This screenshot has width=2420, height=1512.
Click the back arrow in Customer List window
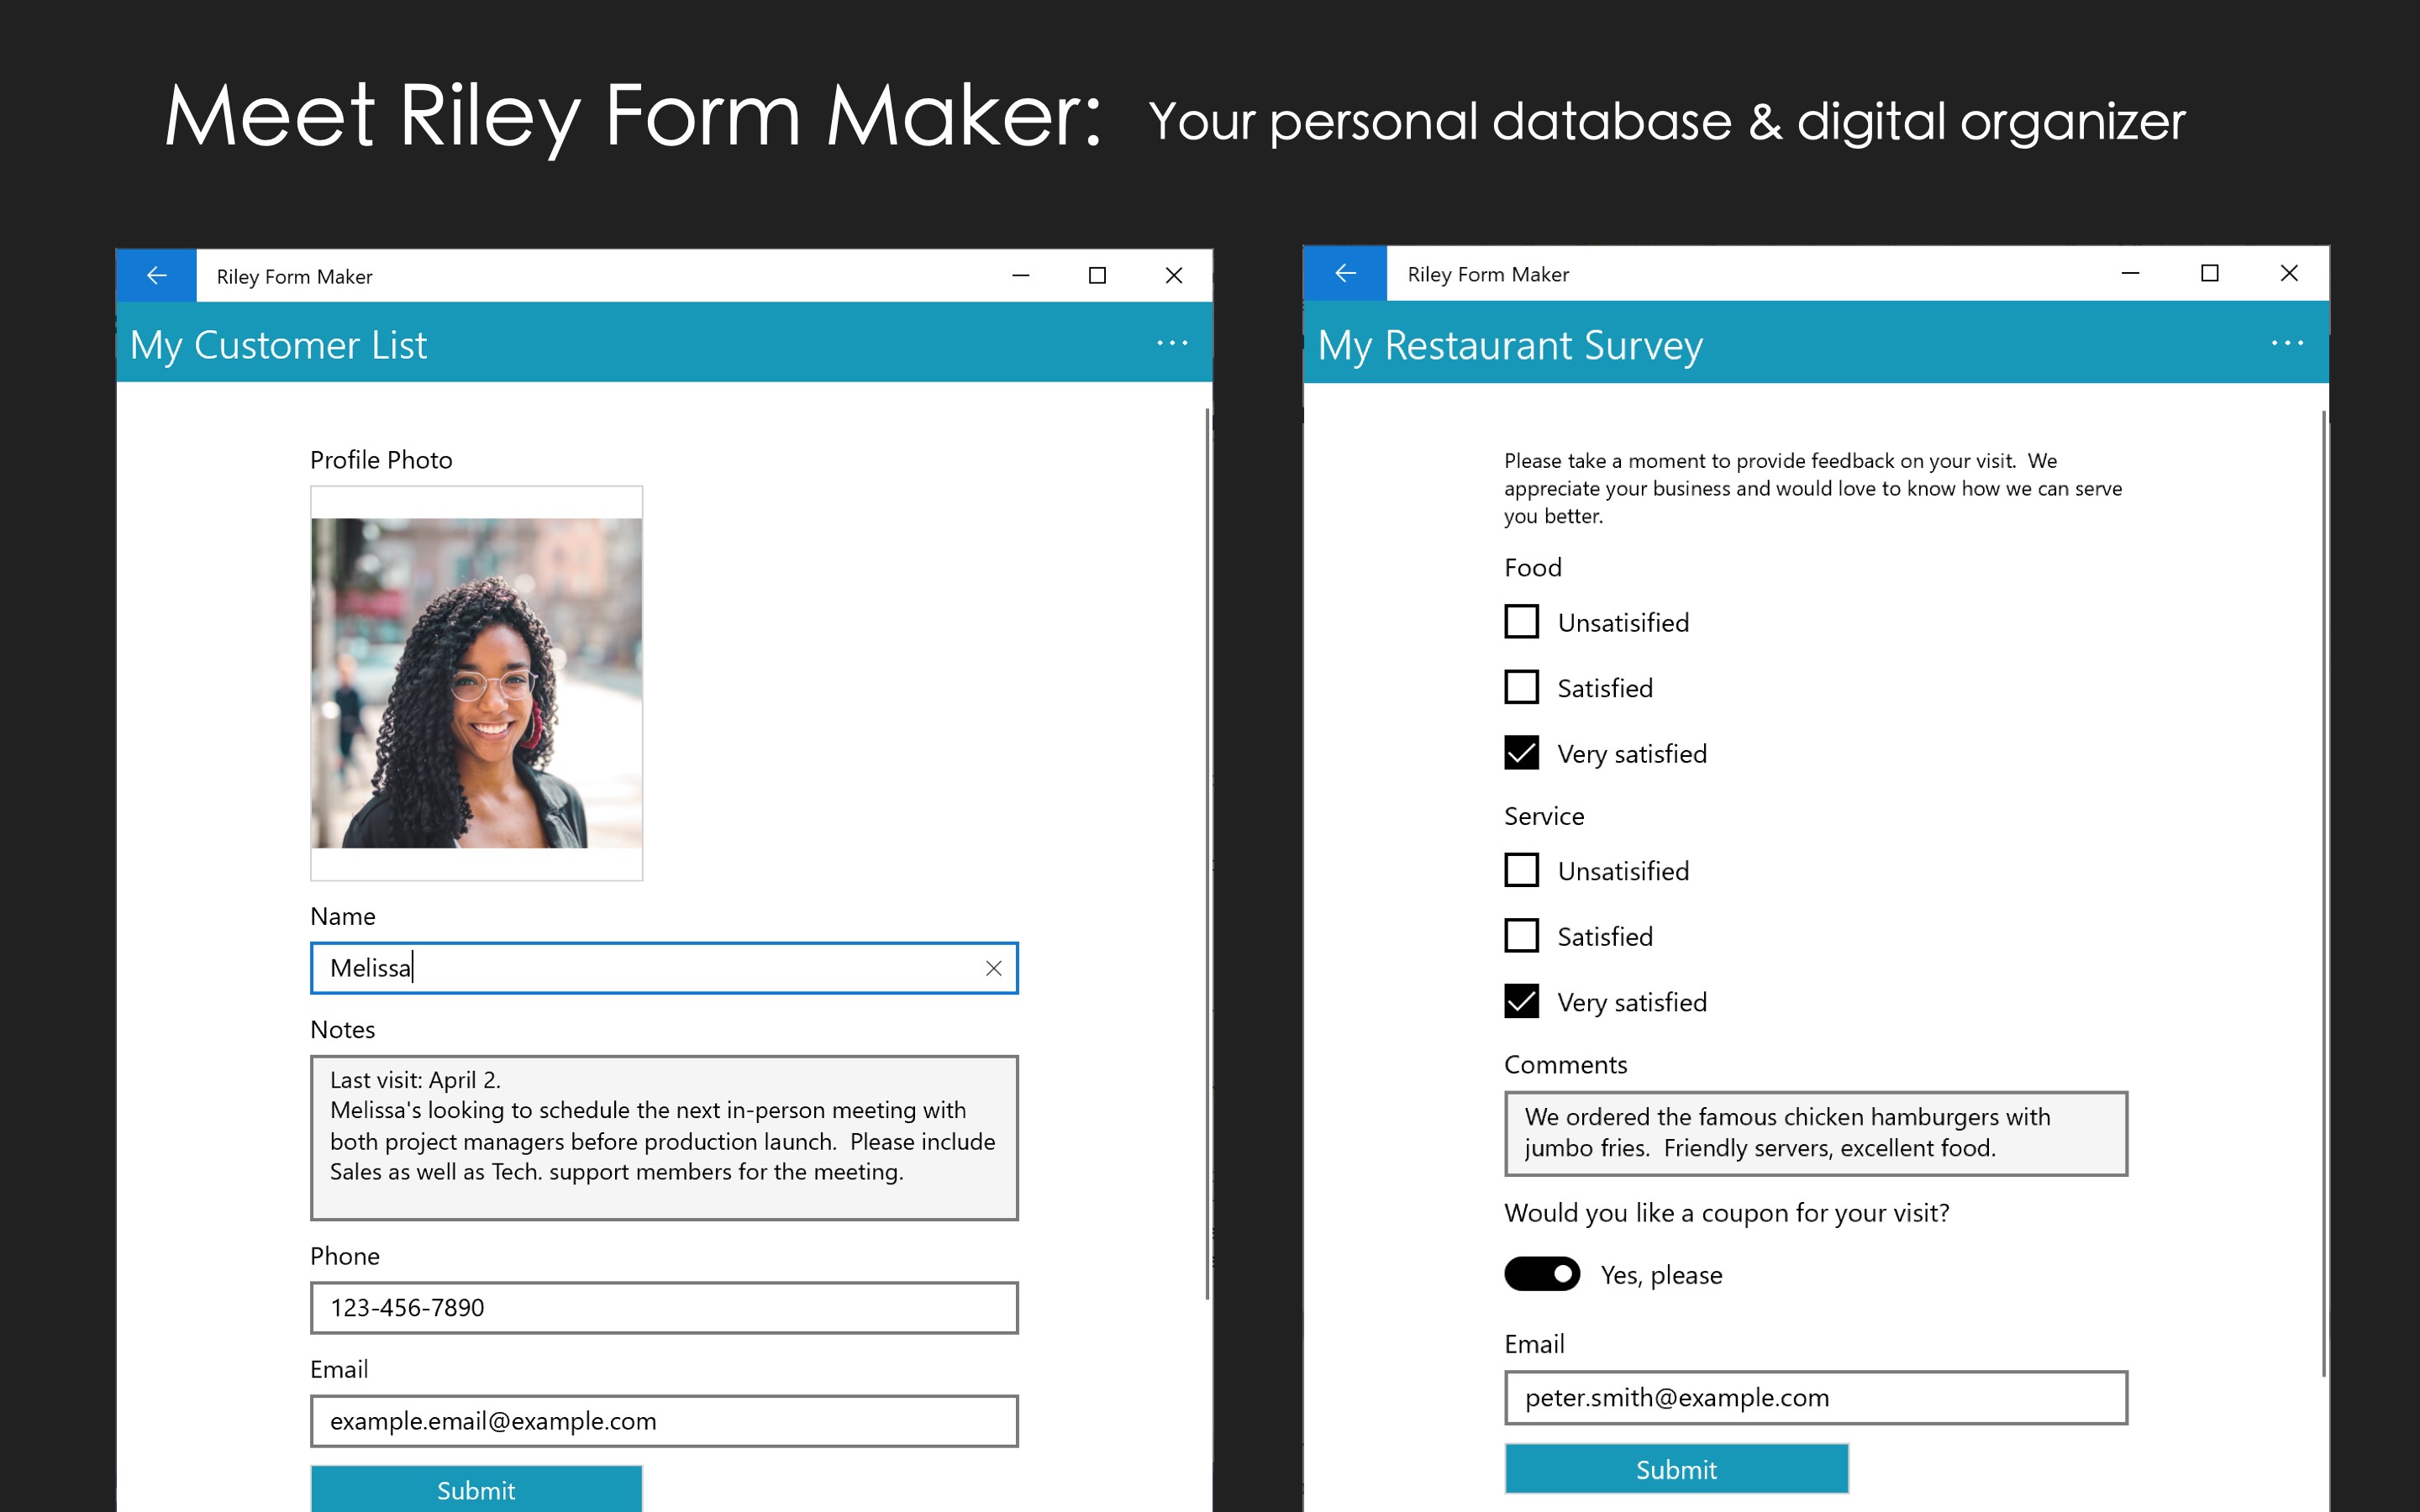[156, 275]
